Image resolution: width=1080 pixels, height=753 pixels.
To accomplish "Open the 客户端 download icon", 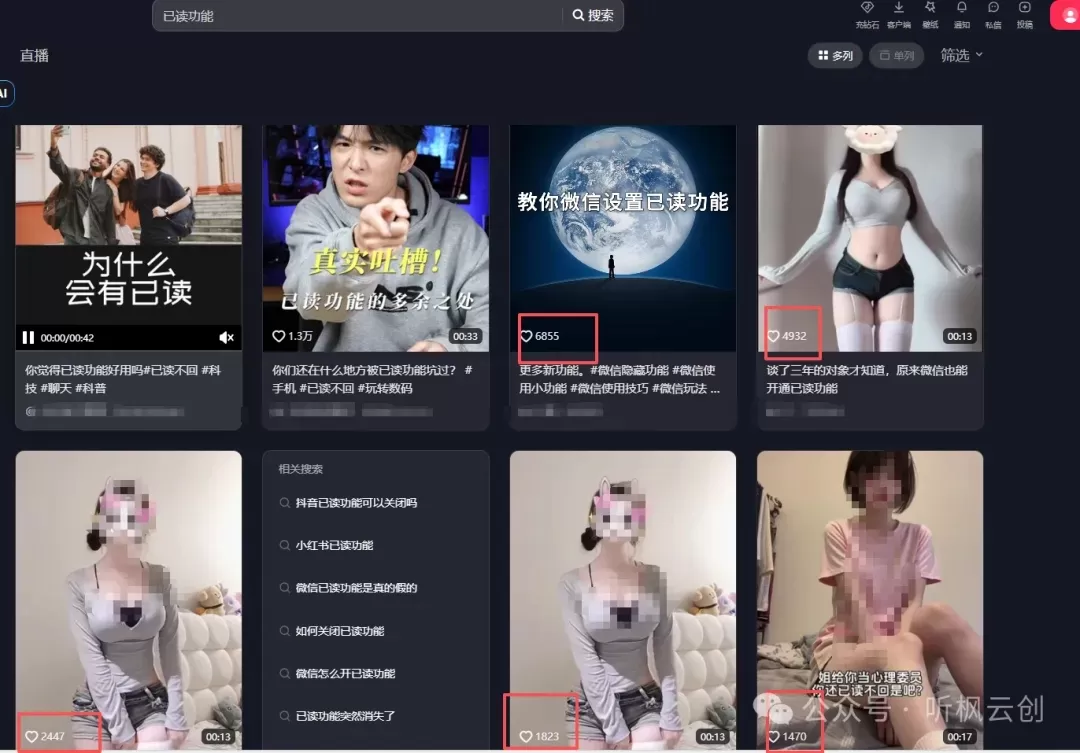I will click(898, 9).
